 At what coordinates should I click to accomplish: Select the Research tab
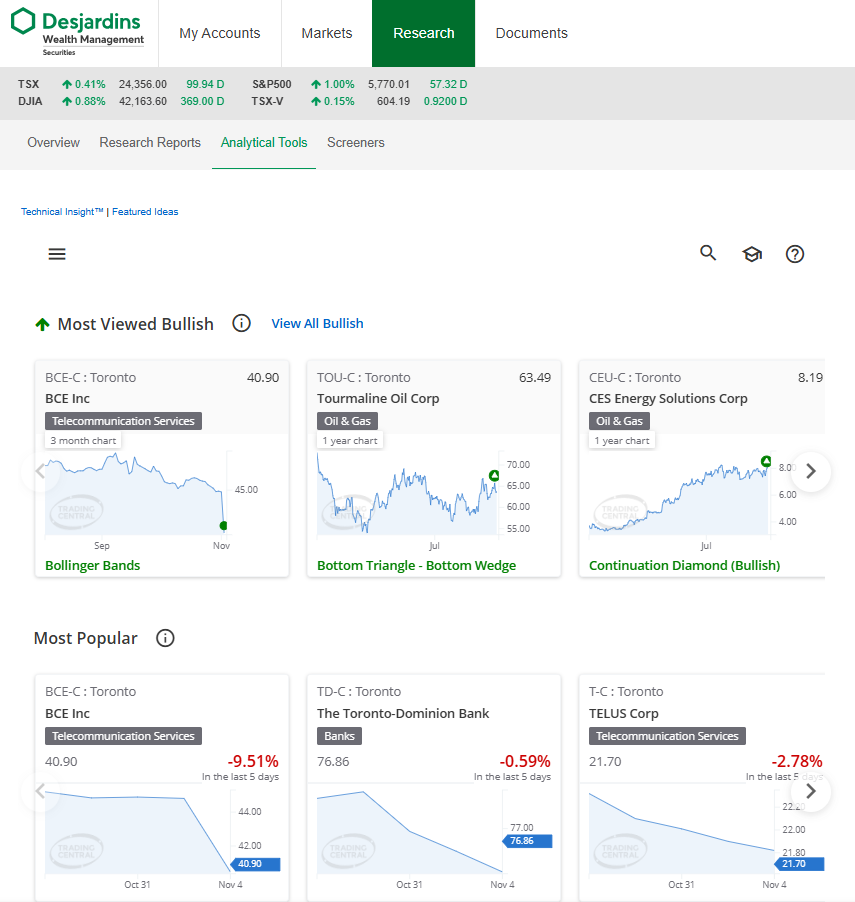423,33
